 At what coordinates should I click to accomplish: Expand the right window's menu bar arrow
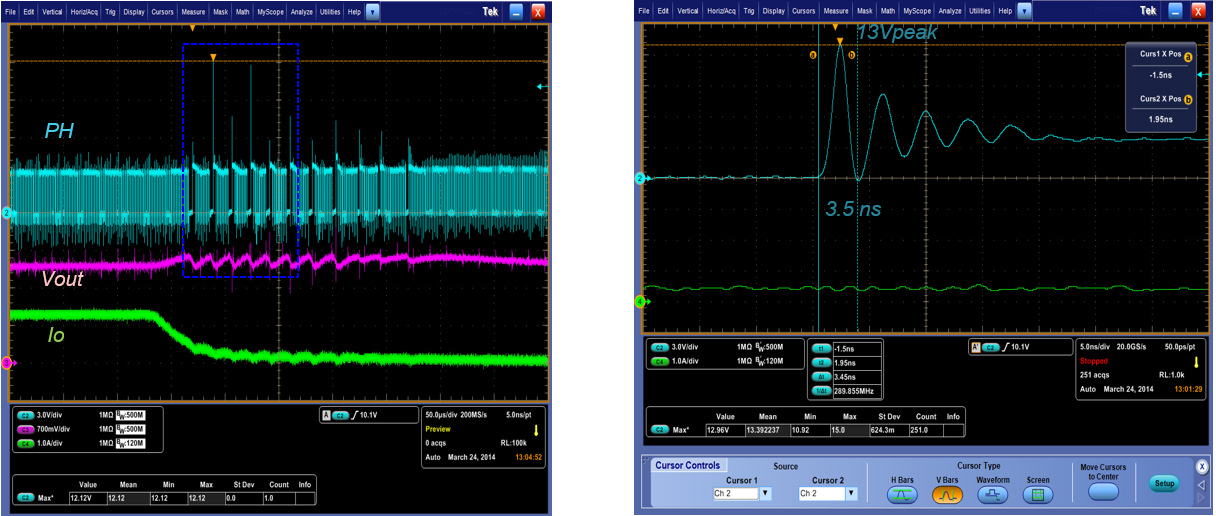point(1025,11)
